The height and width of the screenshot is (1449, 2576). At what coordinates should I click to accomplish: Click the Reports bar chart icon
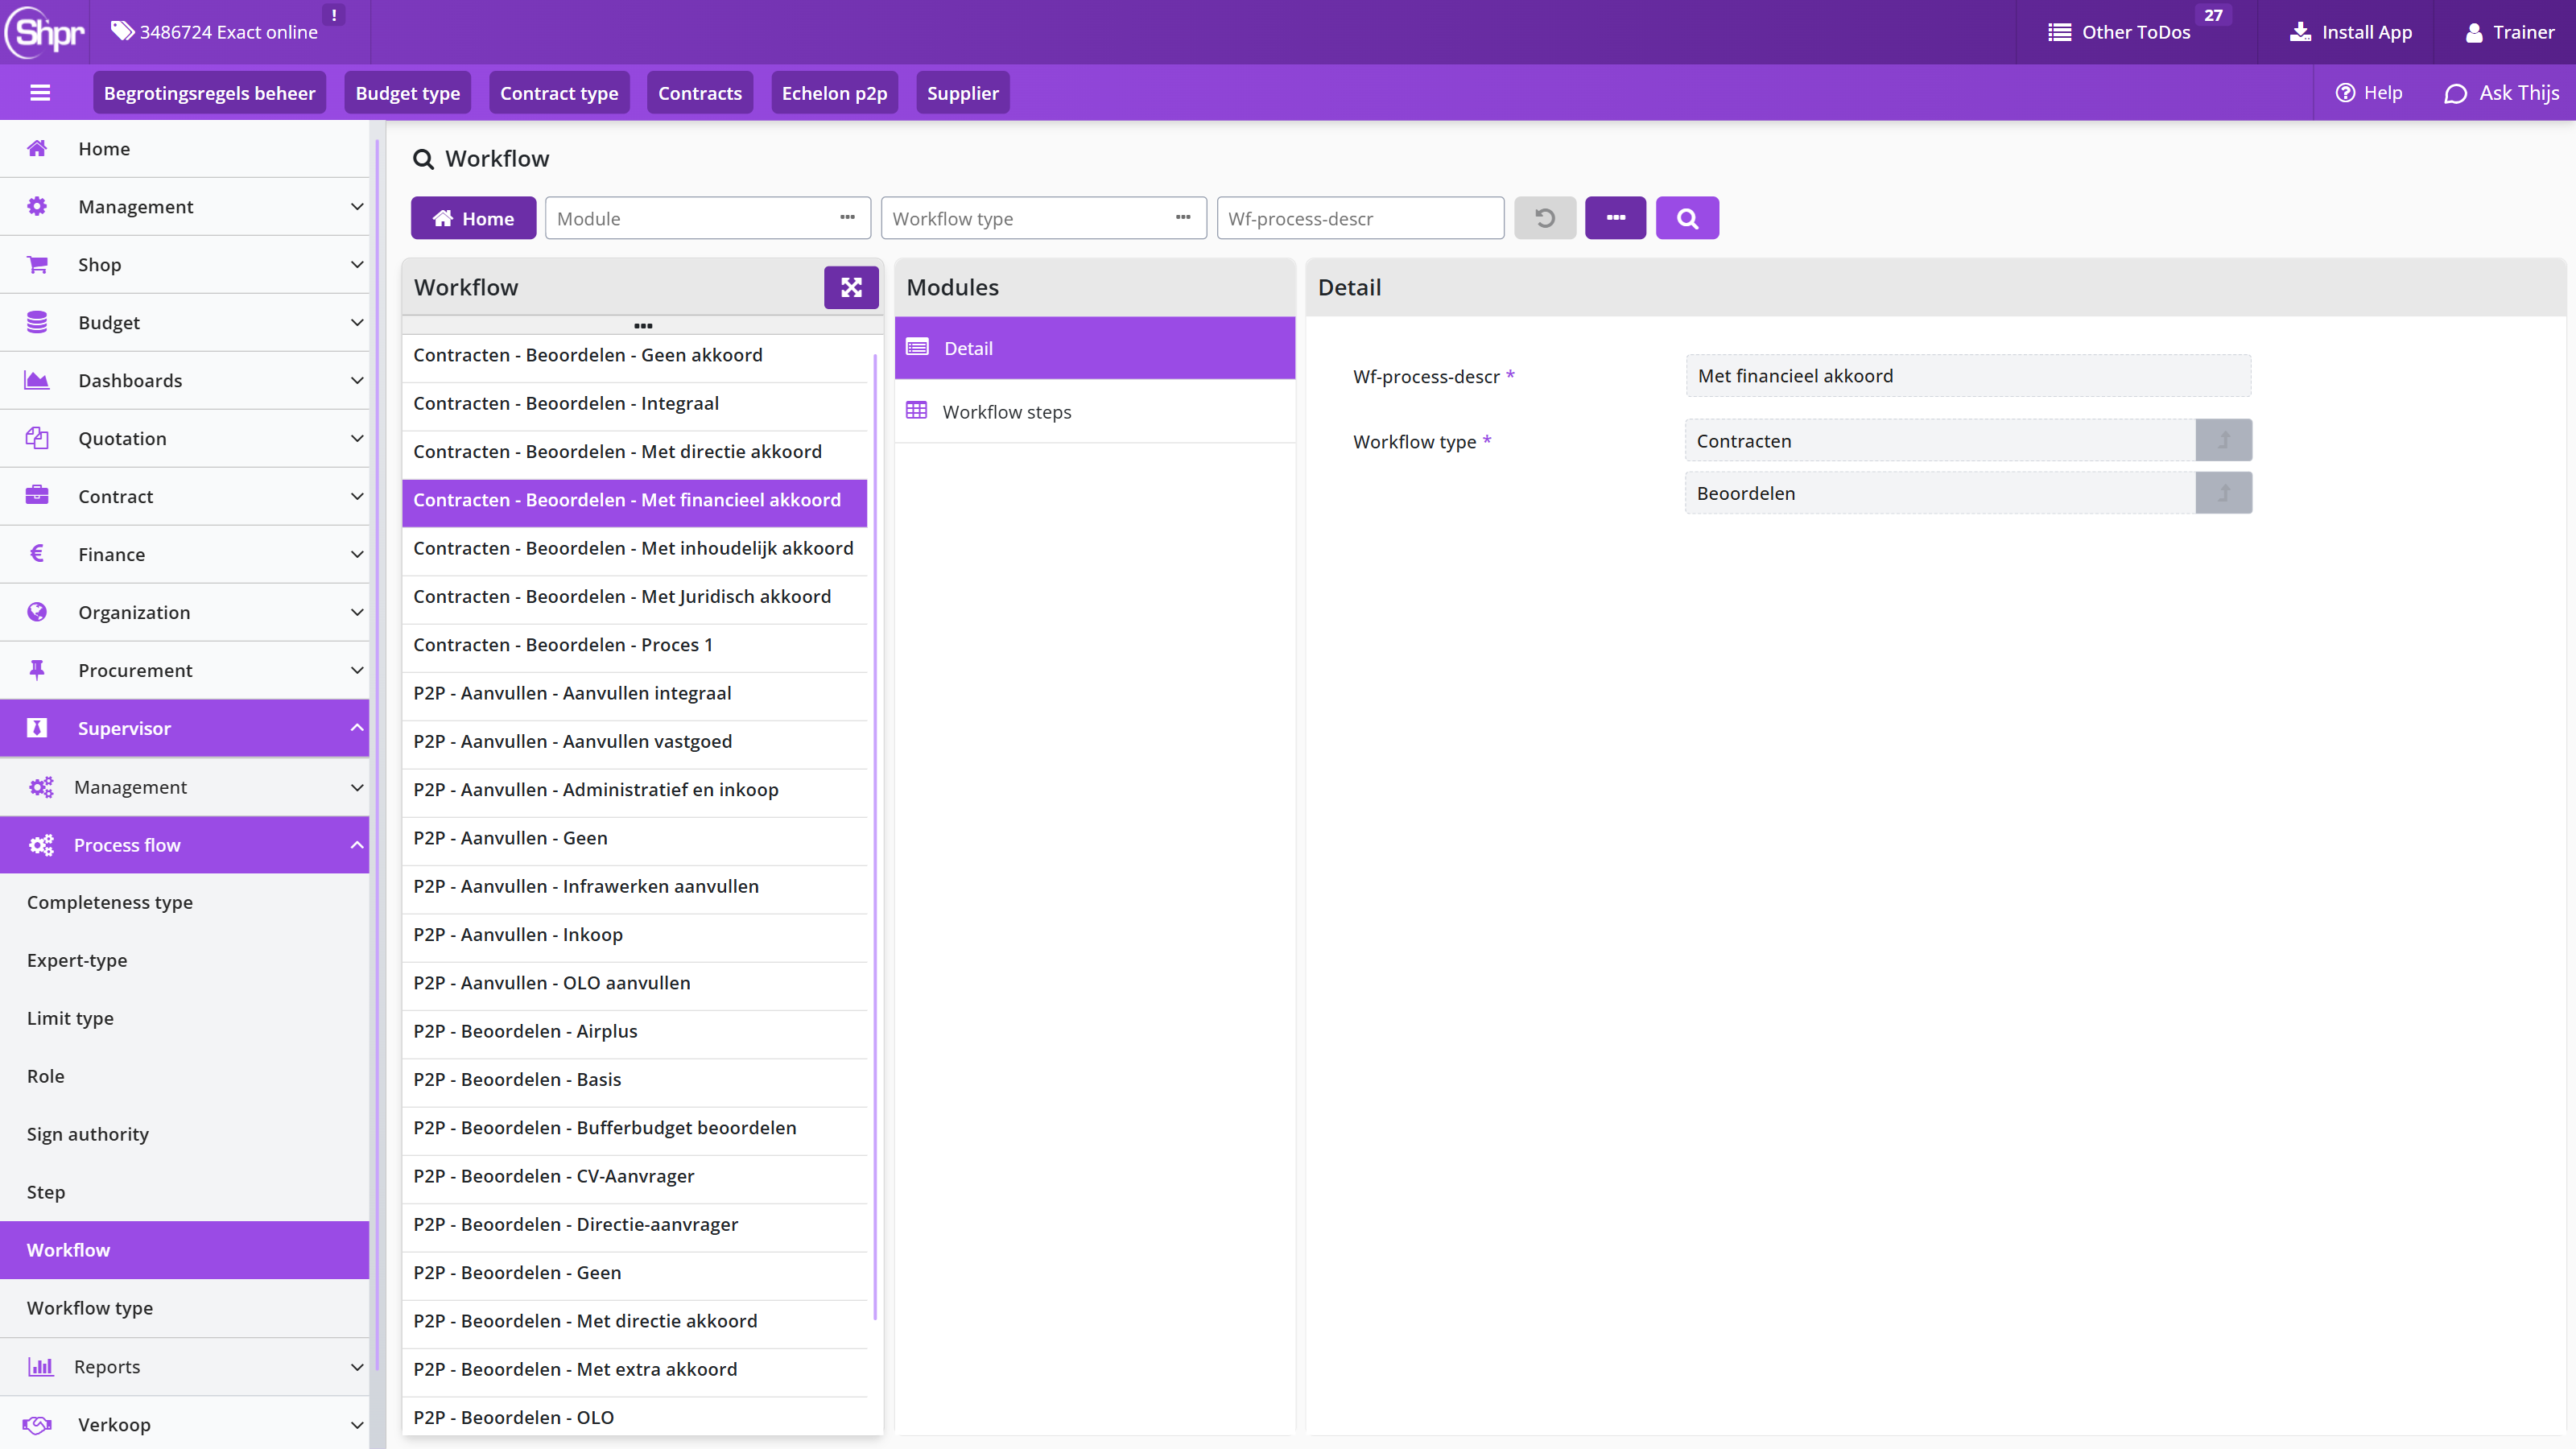coord(40,1367)
